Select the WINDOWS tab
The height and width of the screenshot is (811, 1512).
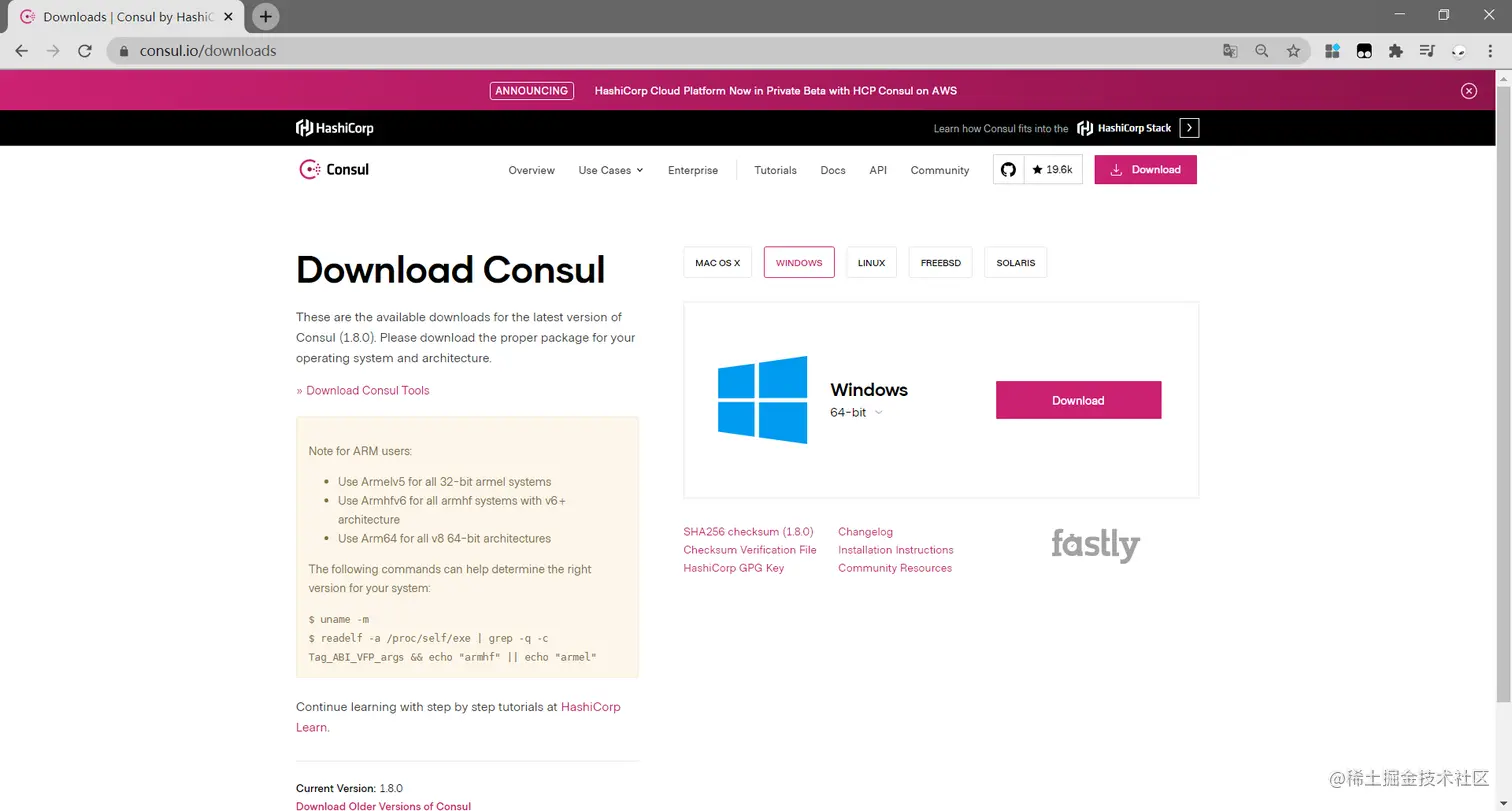[x=799, y=263]
